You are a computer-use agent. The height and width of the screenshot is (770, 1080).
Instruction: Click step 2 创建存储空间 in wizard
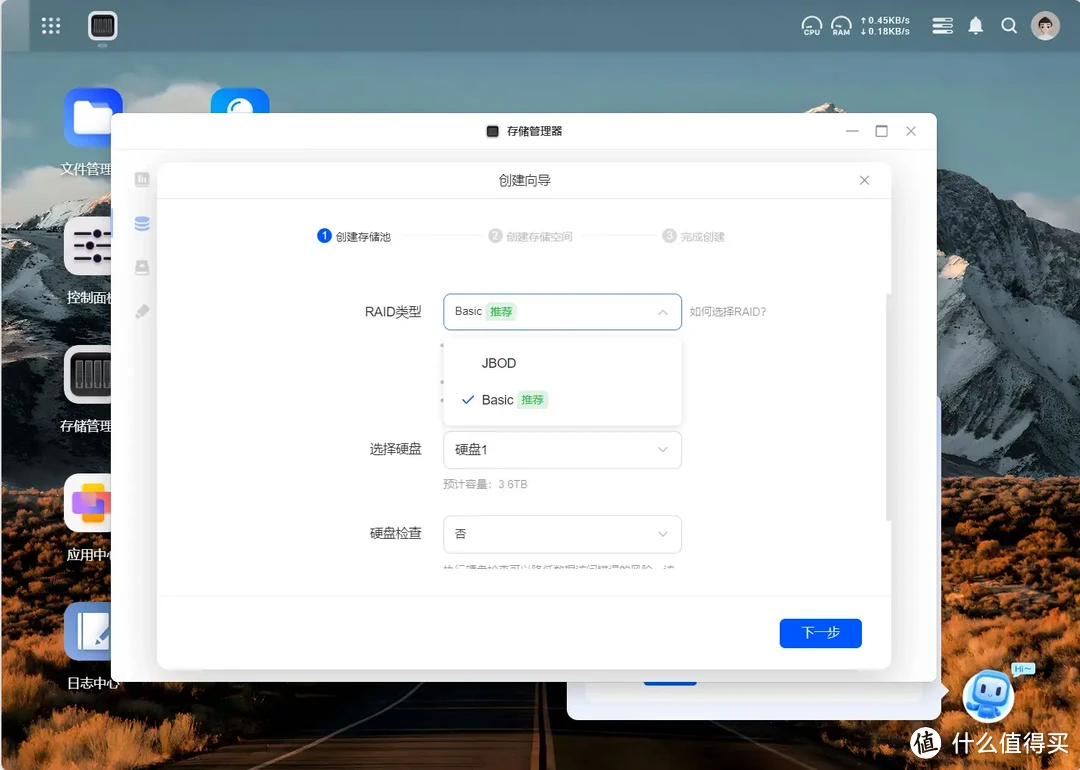tap(530, 236)
